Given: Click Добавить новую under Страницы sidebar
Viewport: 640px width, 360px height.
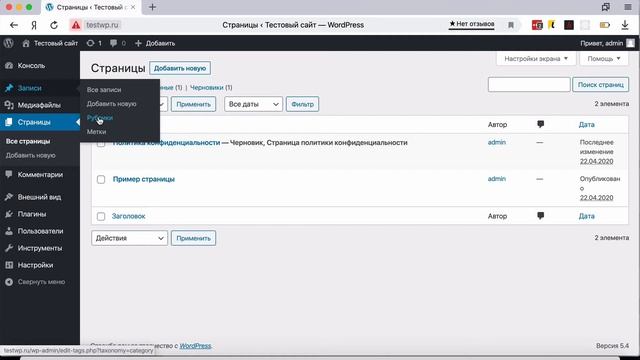Looking at the screenshot, I should tap(31, 155).
